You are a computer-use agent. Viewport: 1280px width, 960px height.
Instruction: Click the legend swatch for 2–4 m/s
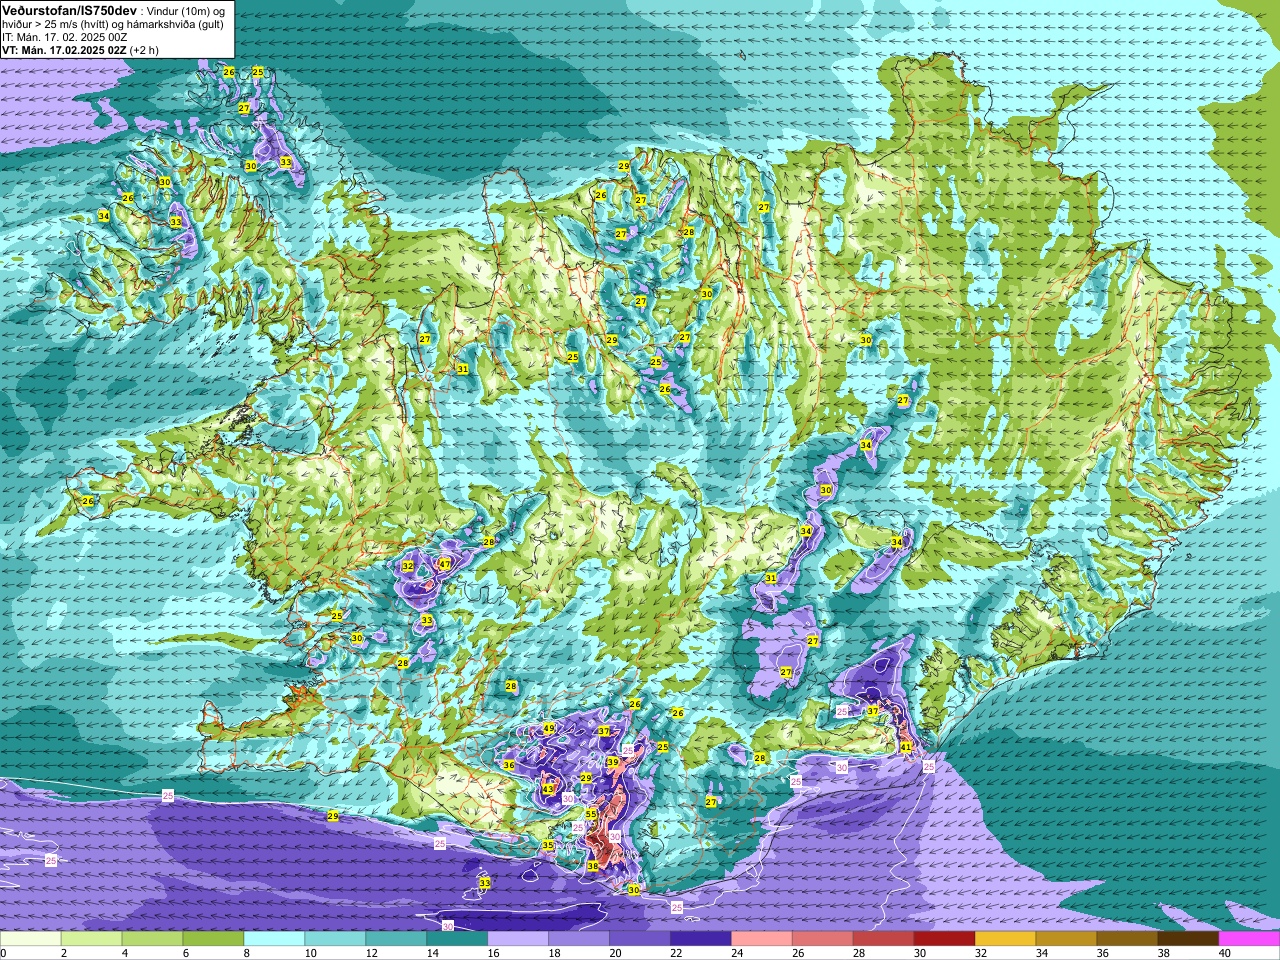(92, 939)
